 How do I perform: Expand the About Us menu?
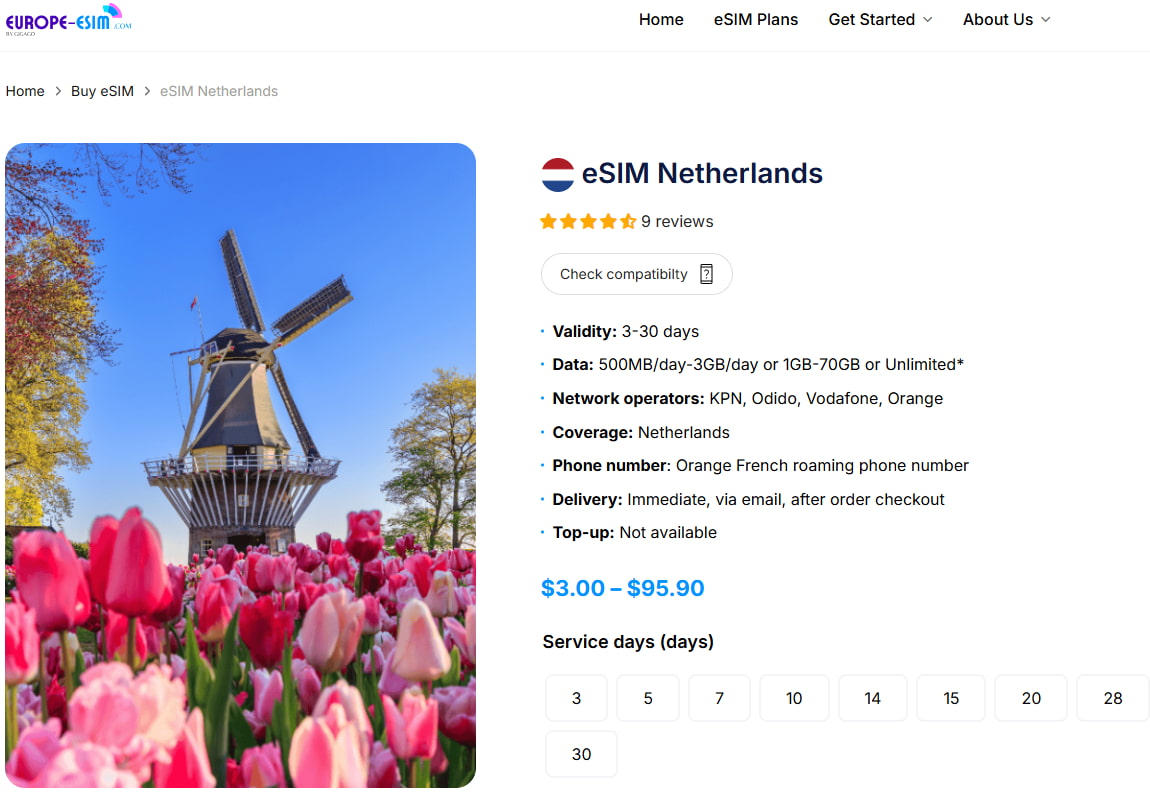pyautogui.click(x=1006, y=19)
